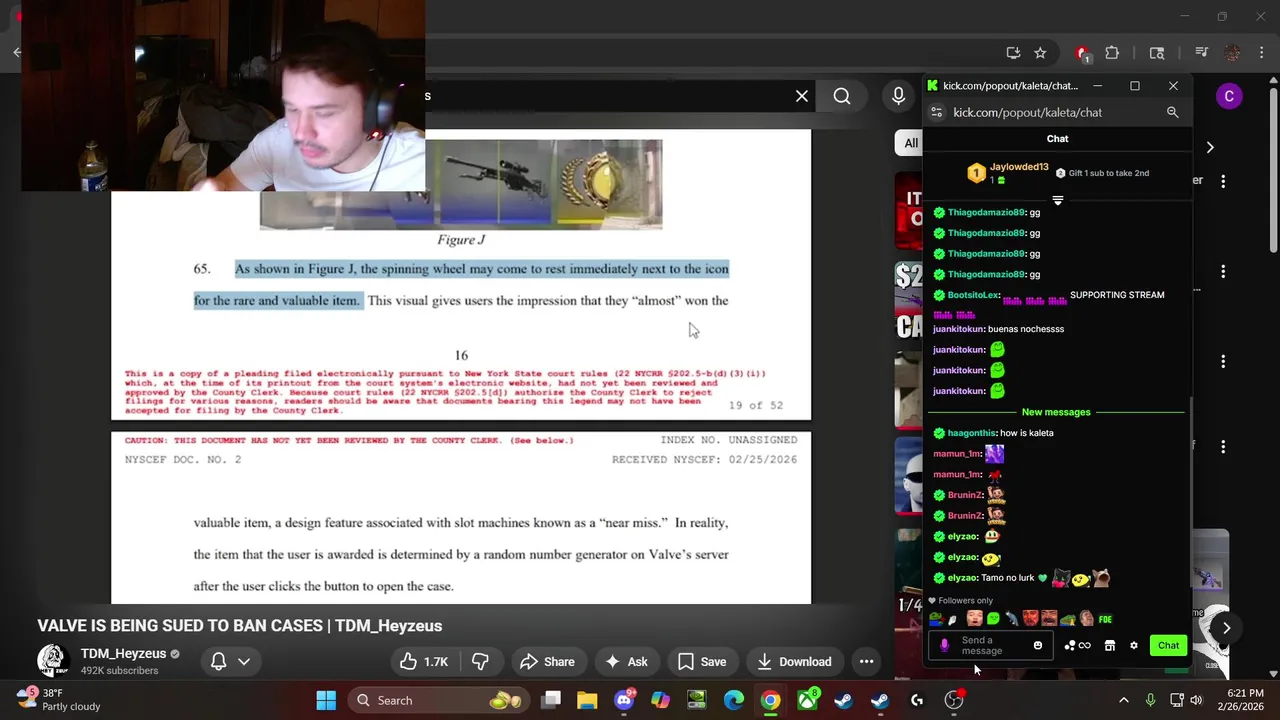Screen dimensions: 1280x720
Task: Show the next filter chips with the arrow
Action: tap(1210, 147)
